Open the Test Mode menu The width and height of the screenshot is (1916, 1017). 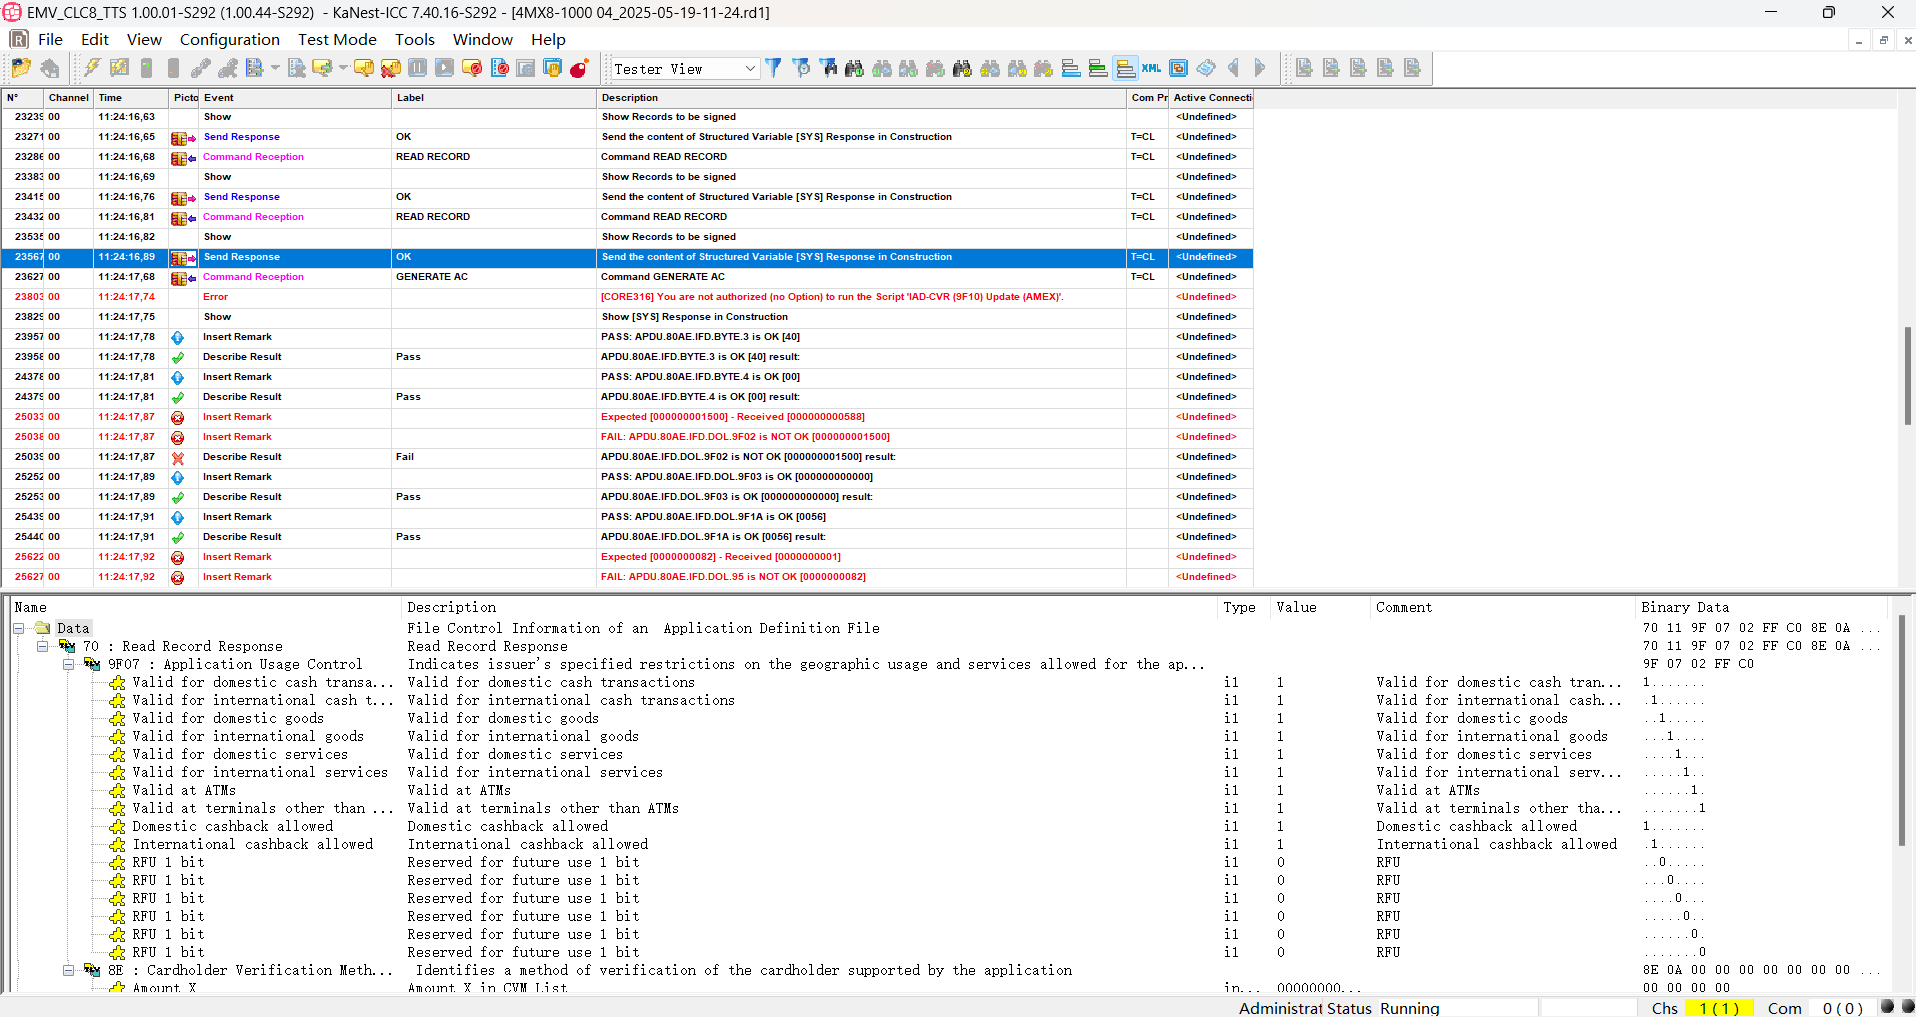point(337,39)
